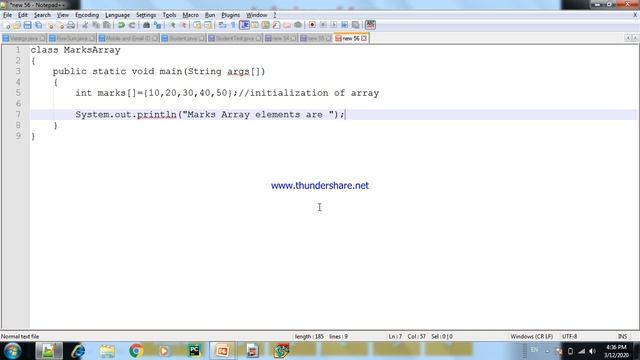
Task: Click the Save All toolbar icon
Action: coord(38,25)
